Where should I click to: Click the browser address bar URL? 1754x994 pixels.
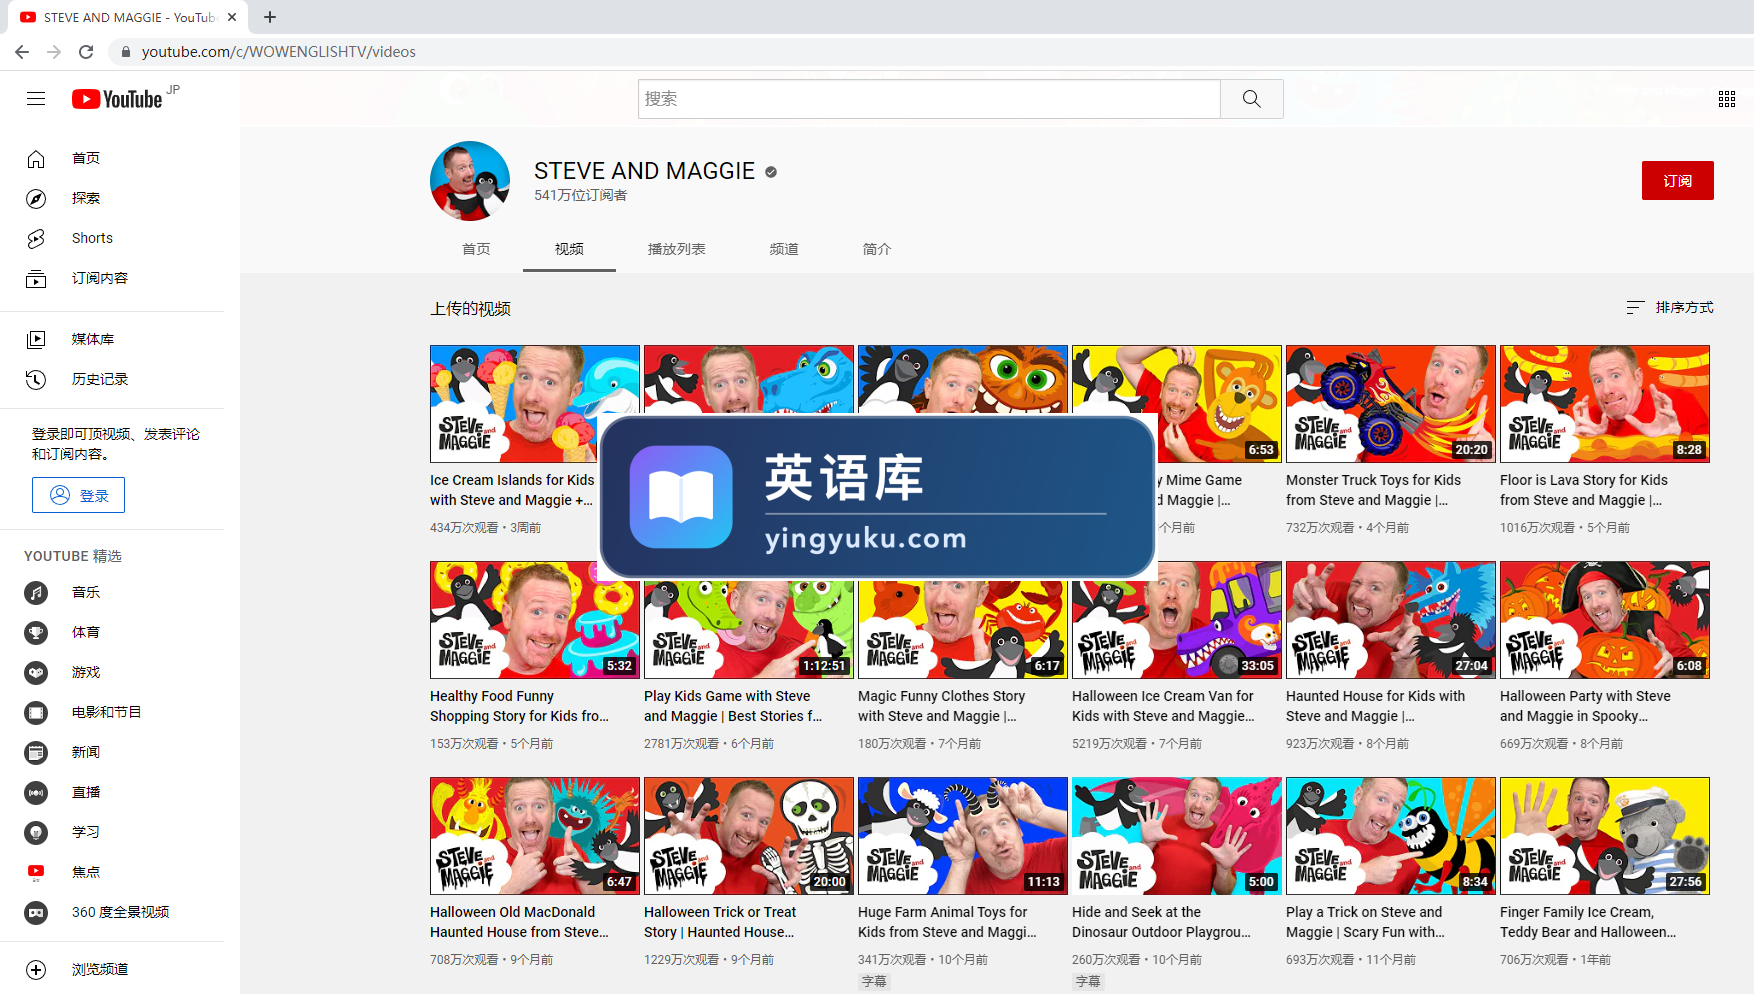279,52
